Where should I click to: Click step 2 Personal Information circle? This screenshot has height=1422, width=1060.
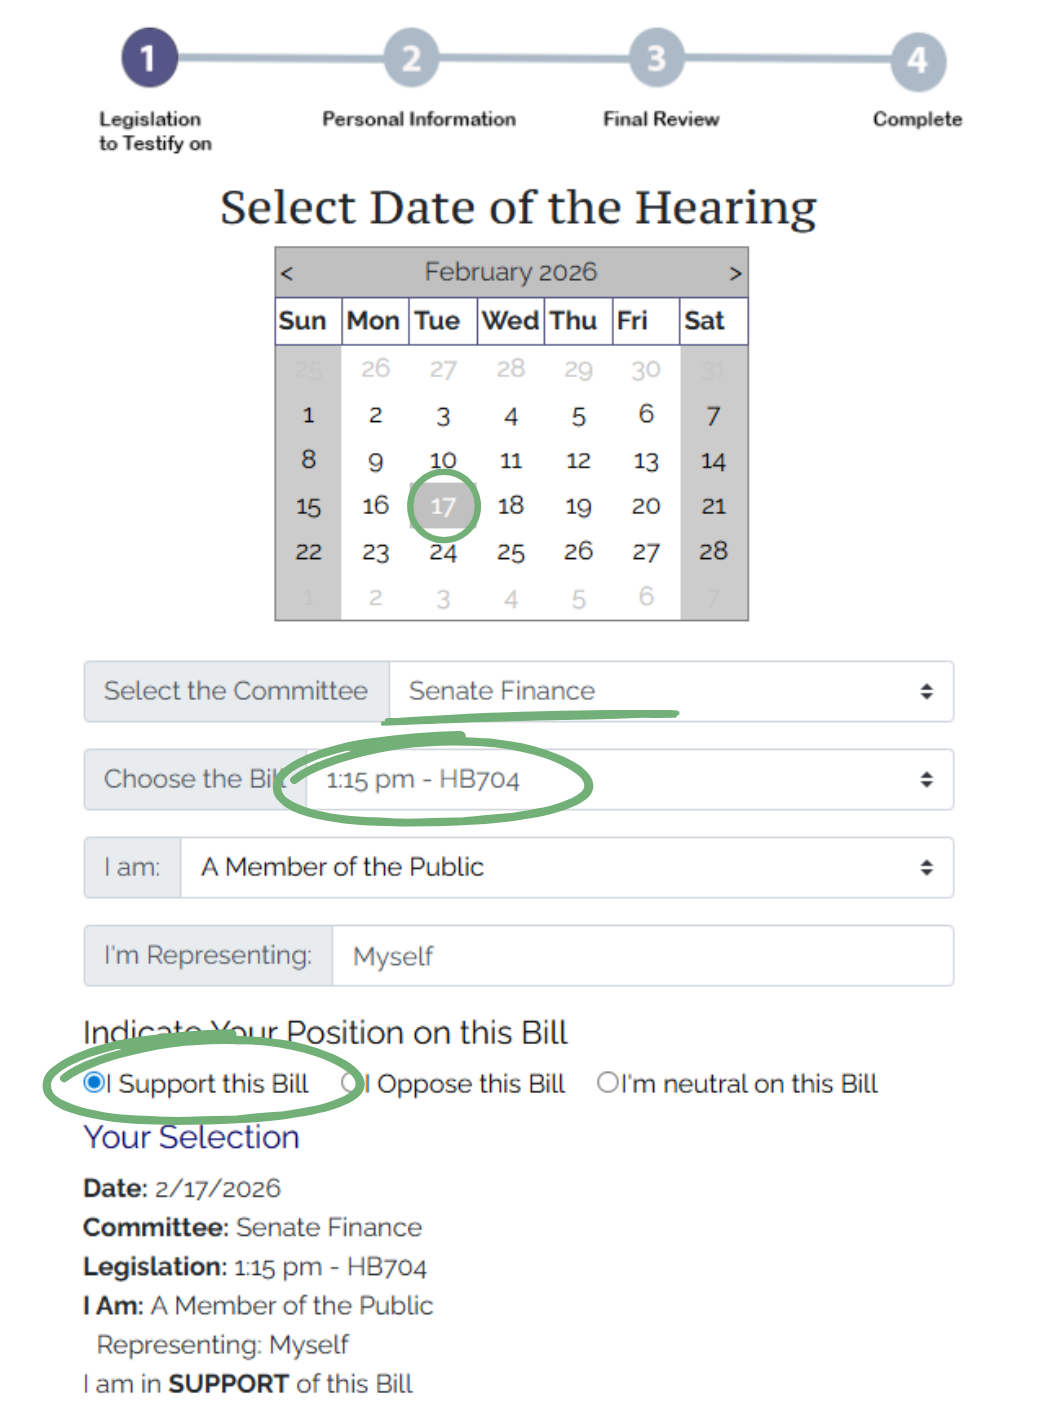pyautogui.click(x=411, y=59)
